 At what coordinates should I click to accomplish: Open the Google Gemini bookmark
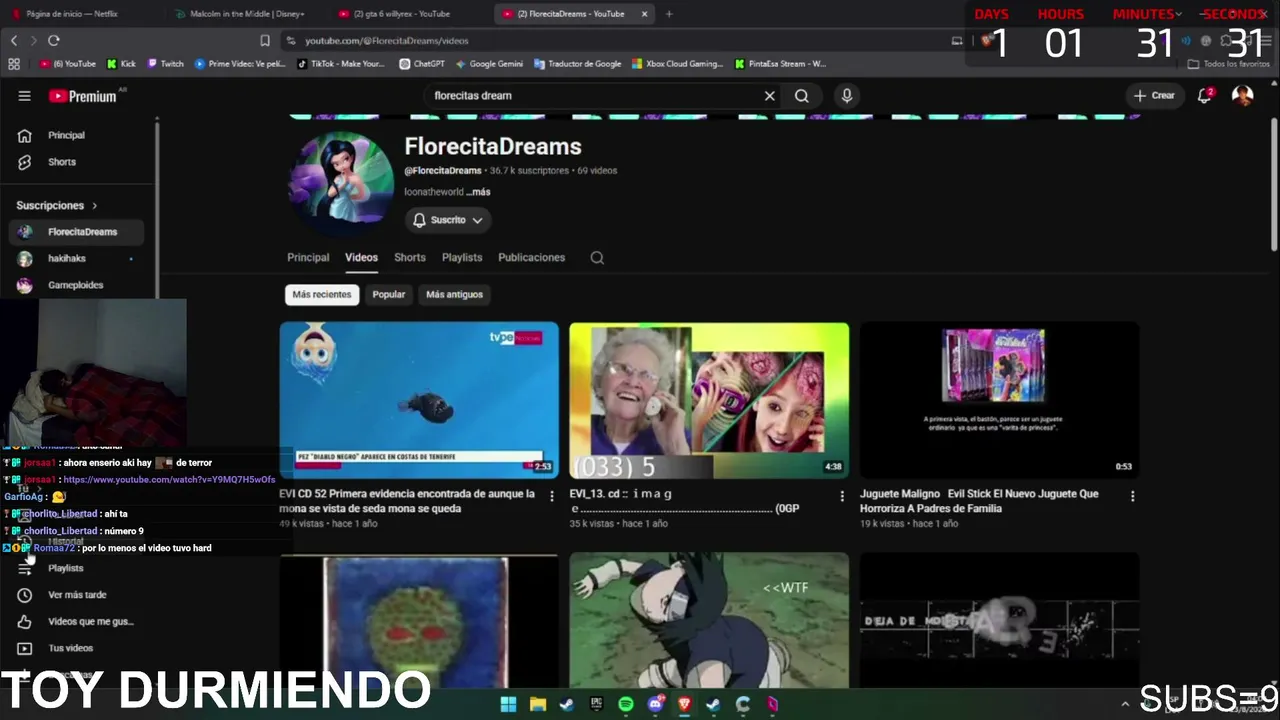(489, 64)
